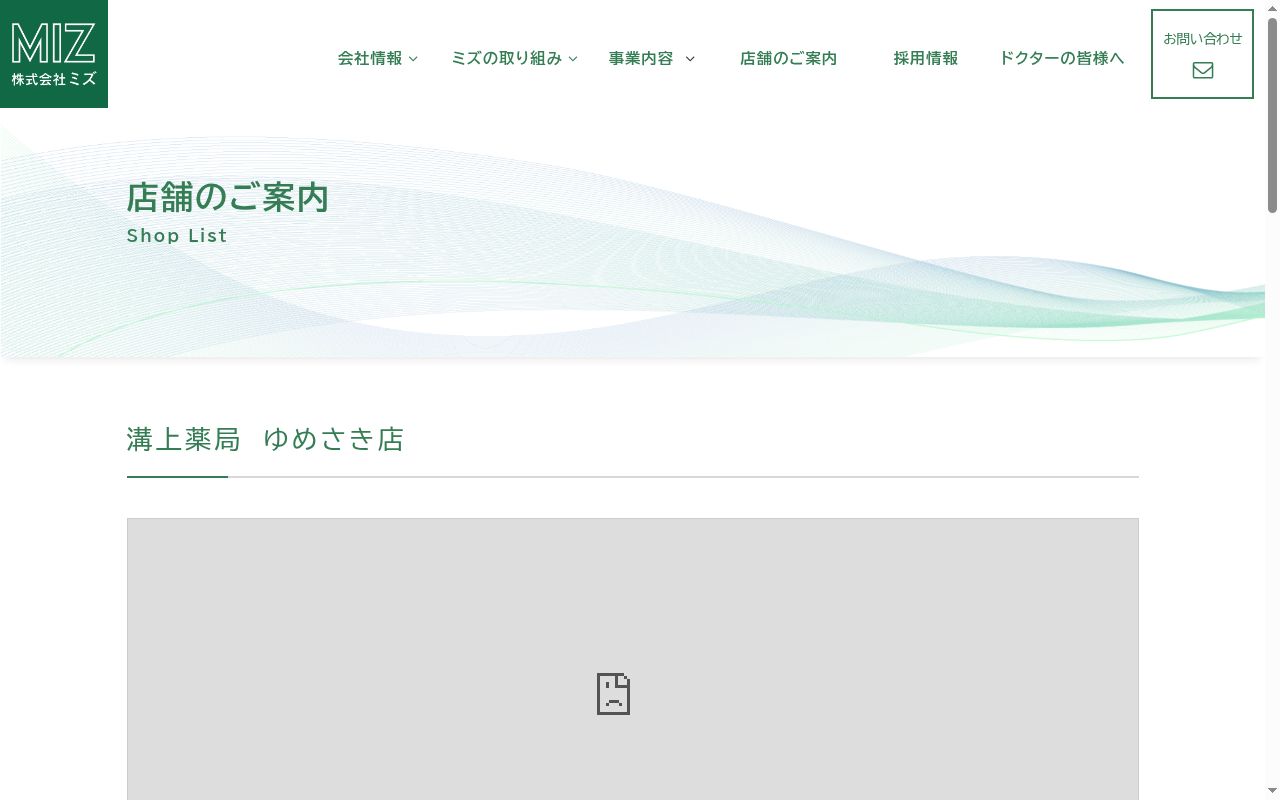
Task: Click the scrollbar down arrow
Action: pos(1273,792)
